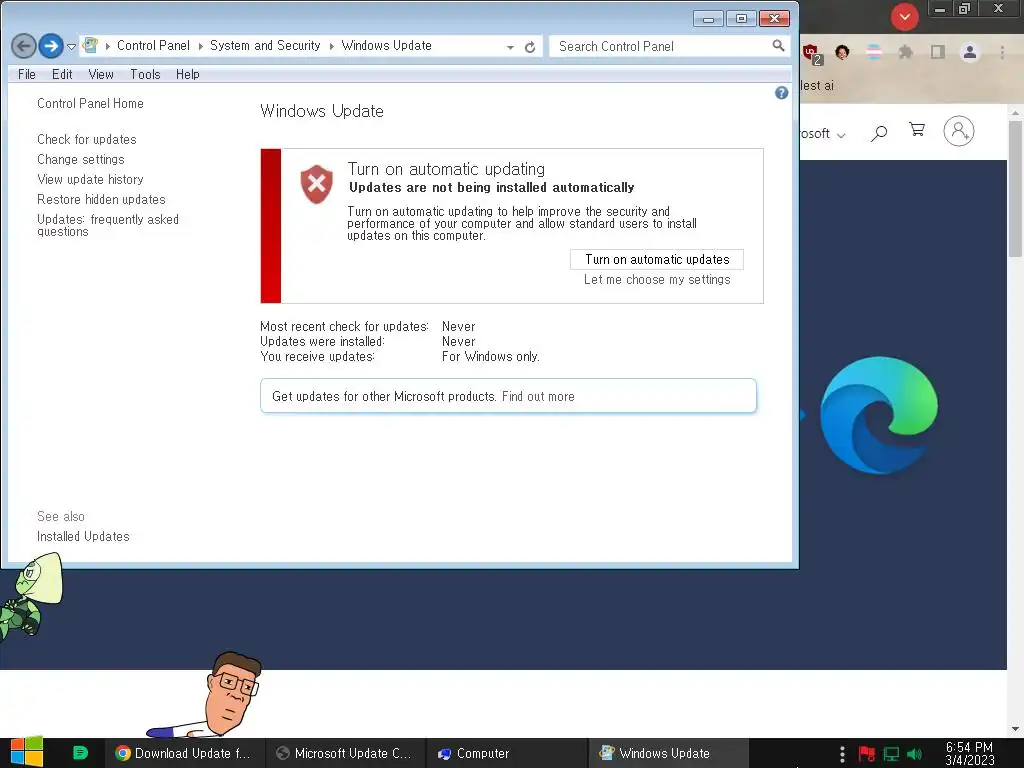Open the Windows Start button

click(26, 752)
